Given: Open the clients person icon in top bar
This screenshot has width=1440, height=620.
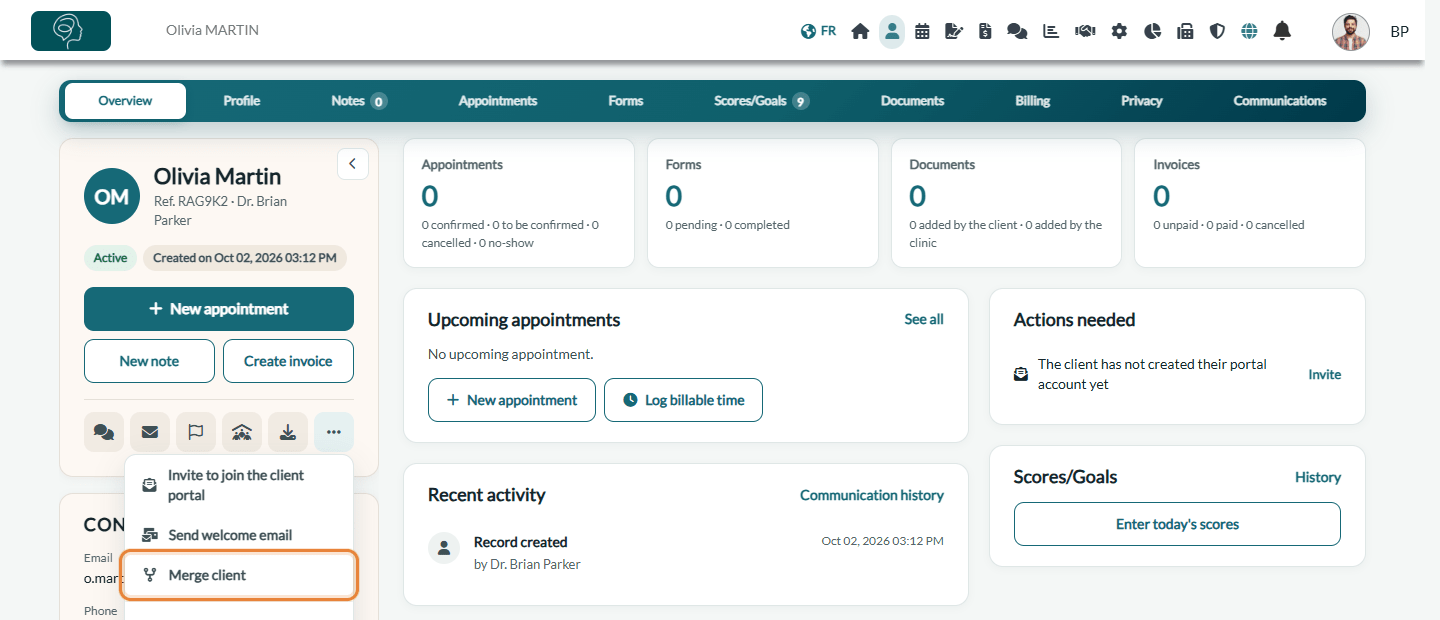Looking at the screenshot, I should point(892,31).
